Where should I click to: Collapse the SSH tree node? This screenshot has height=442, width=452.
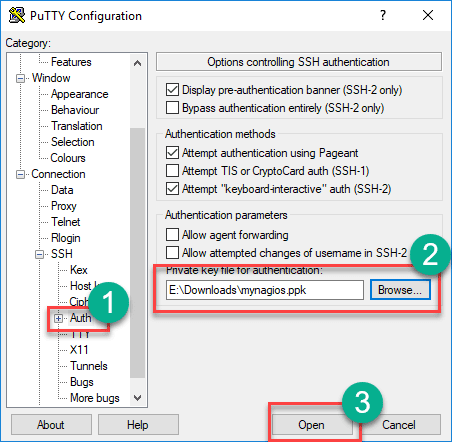40,254
